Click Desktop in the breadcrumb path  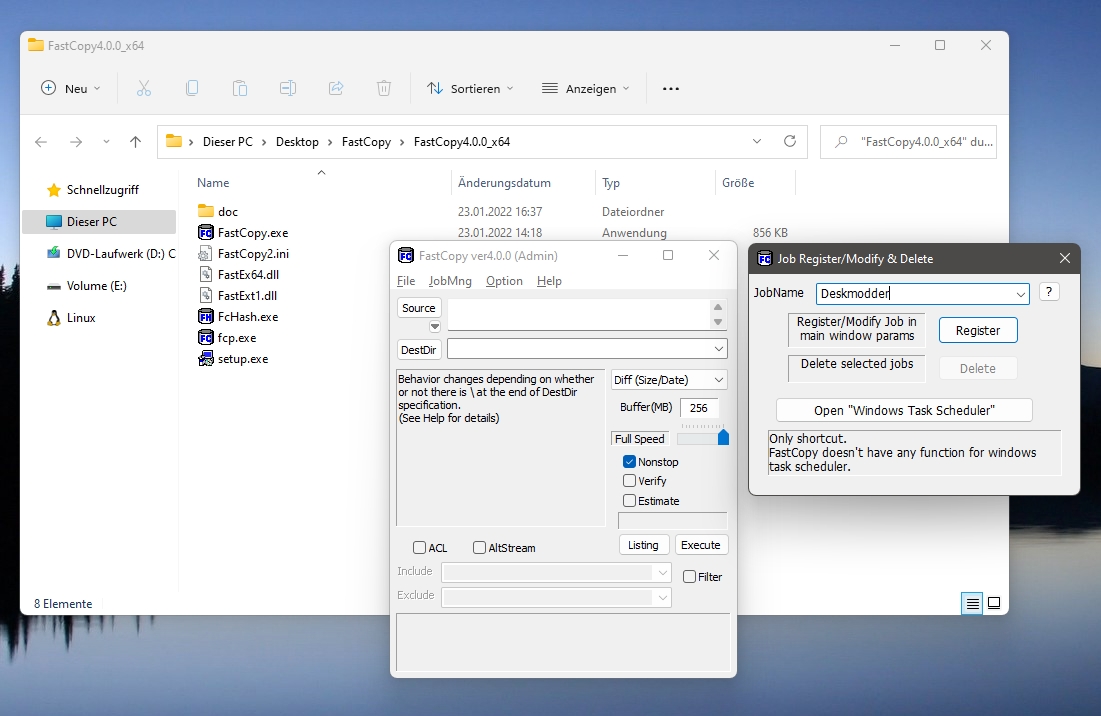(297, 142)
